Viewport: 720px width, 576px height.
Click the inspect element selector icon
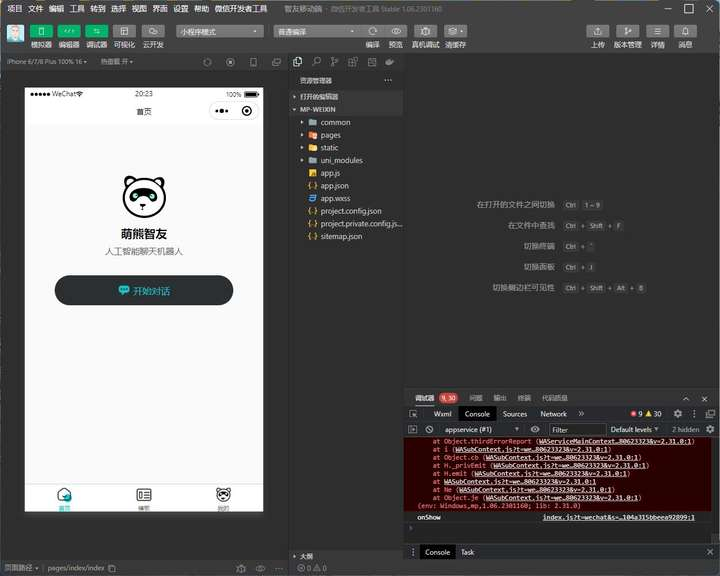(414, 414)
